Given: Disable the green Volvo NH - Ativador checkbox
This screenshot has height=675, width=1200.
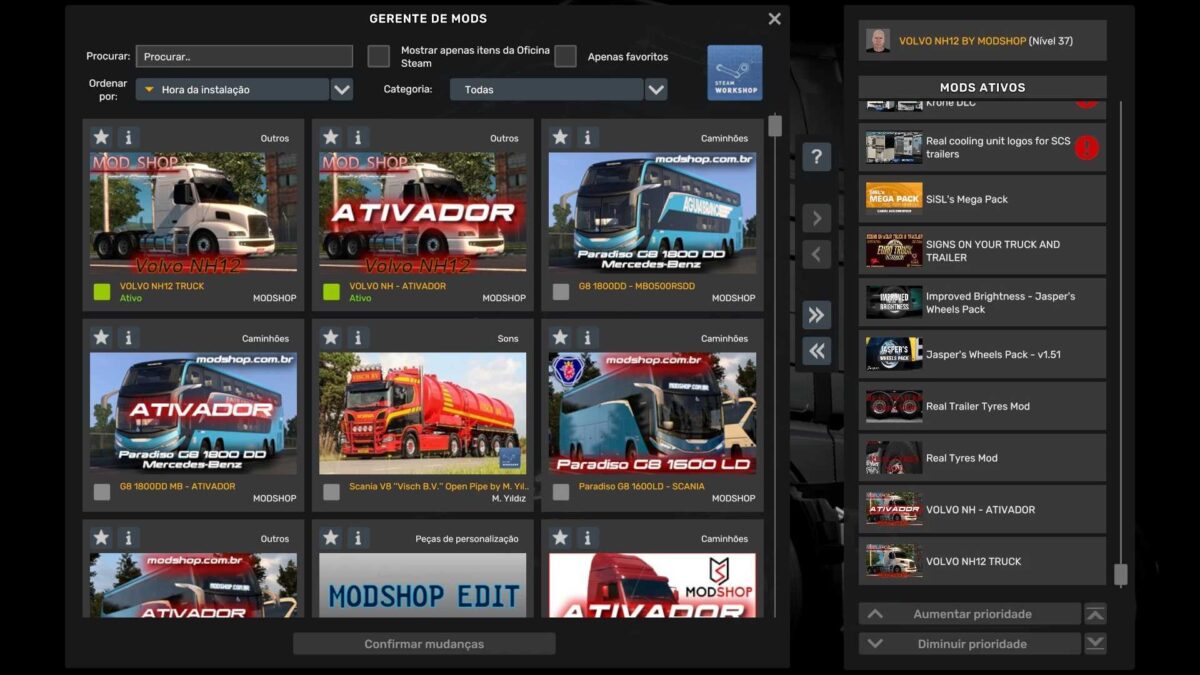Looking at the screenshot, I should pyautogui.click(x=331, y=292).
